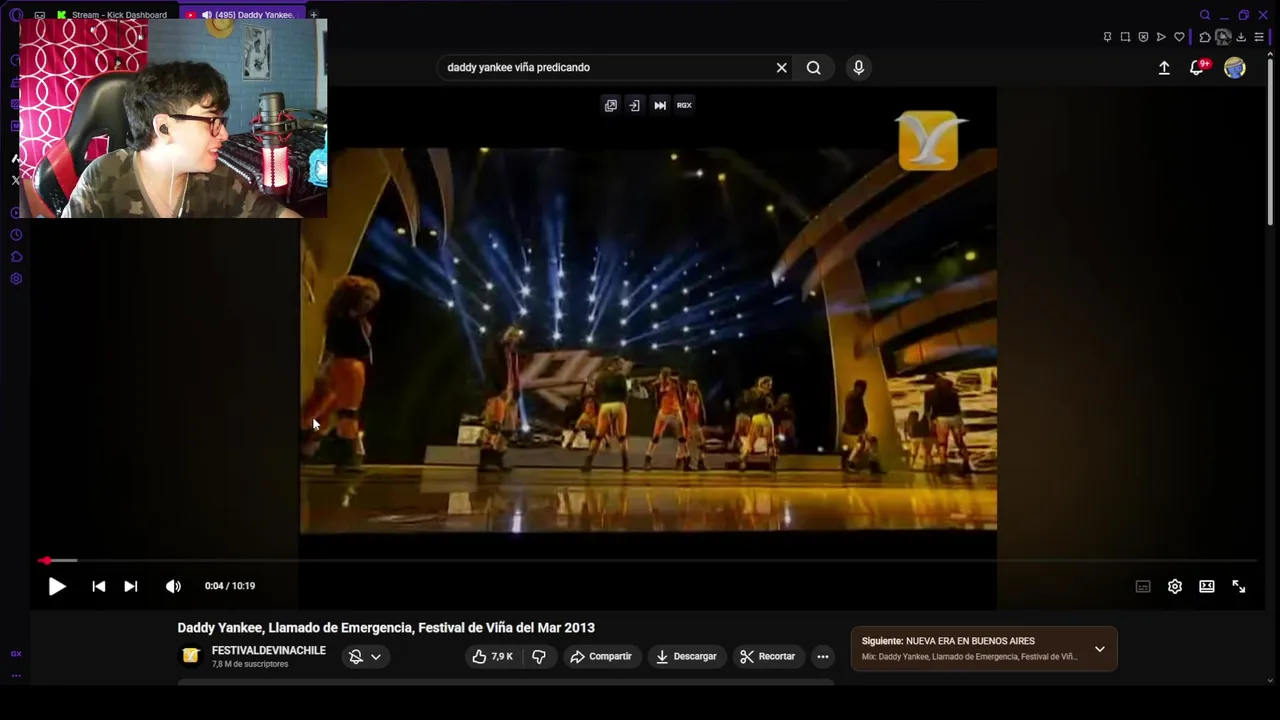1280x720 pixels.
Task: Toggle theater mode
Action: click(1207, 586)
